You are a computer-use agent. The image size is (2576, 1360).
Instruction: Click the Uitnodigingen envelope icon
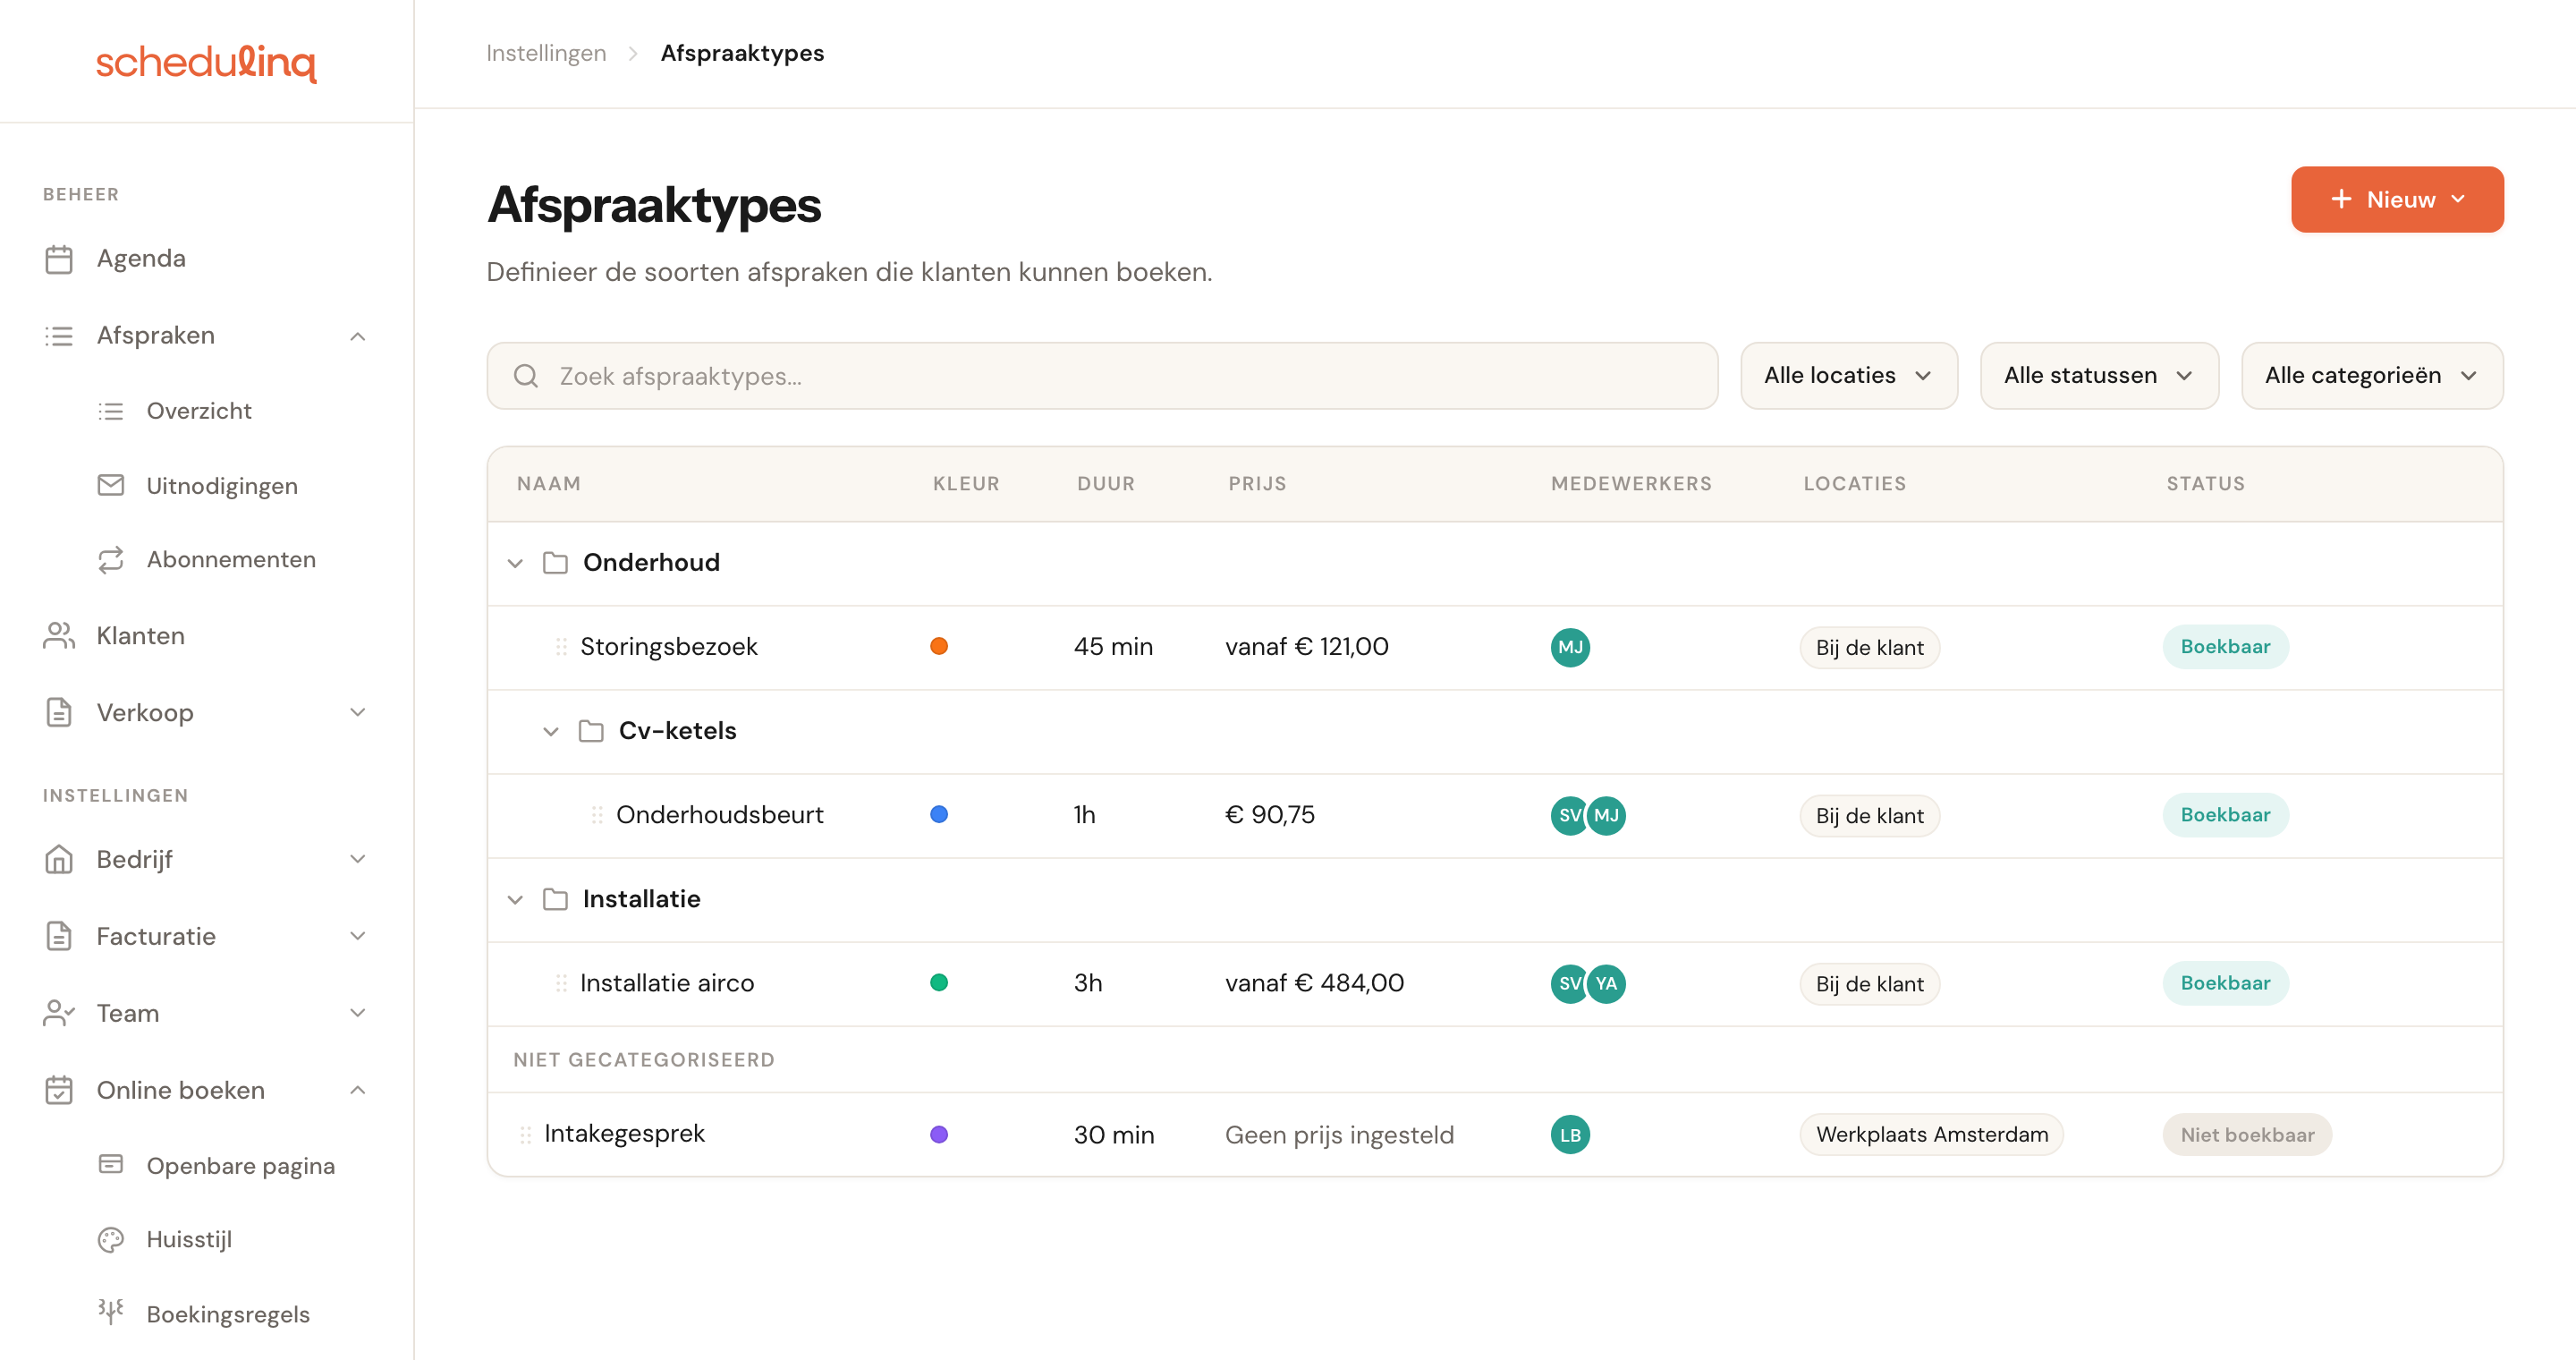(x=111, y=485)
